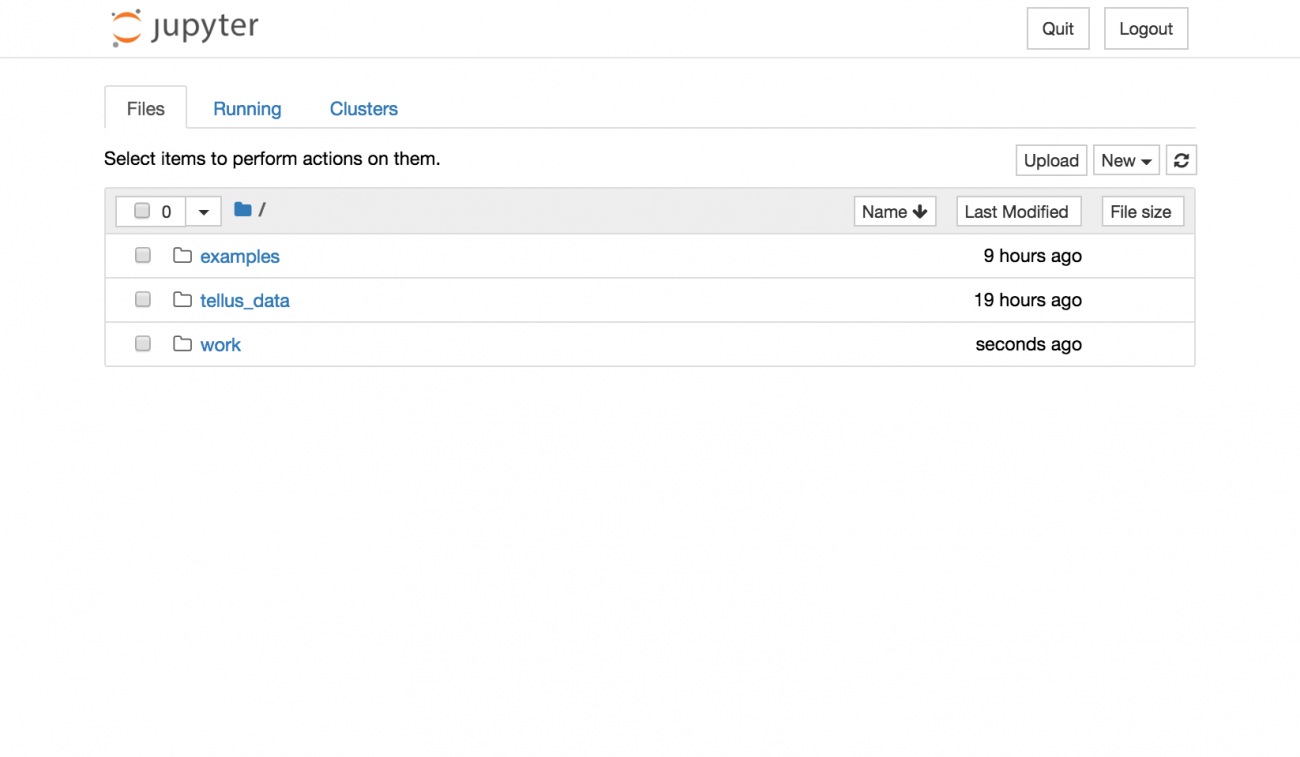The height and width of the screenshot is (757, 1300).
Task: Open the selection type dropdown caret
Action: (203, 212)
